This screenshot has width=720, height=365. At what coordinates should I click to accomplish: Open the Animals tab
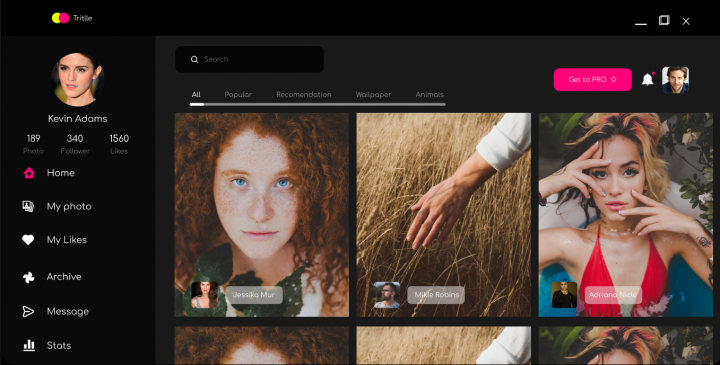pyautogui.click(x=429, y=95)
